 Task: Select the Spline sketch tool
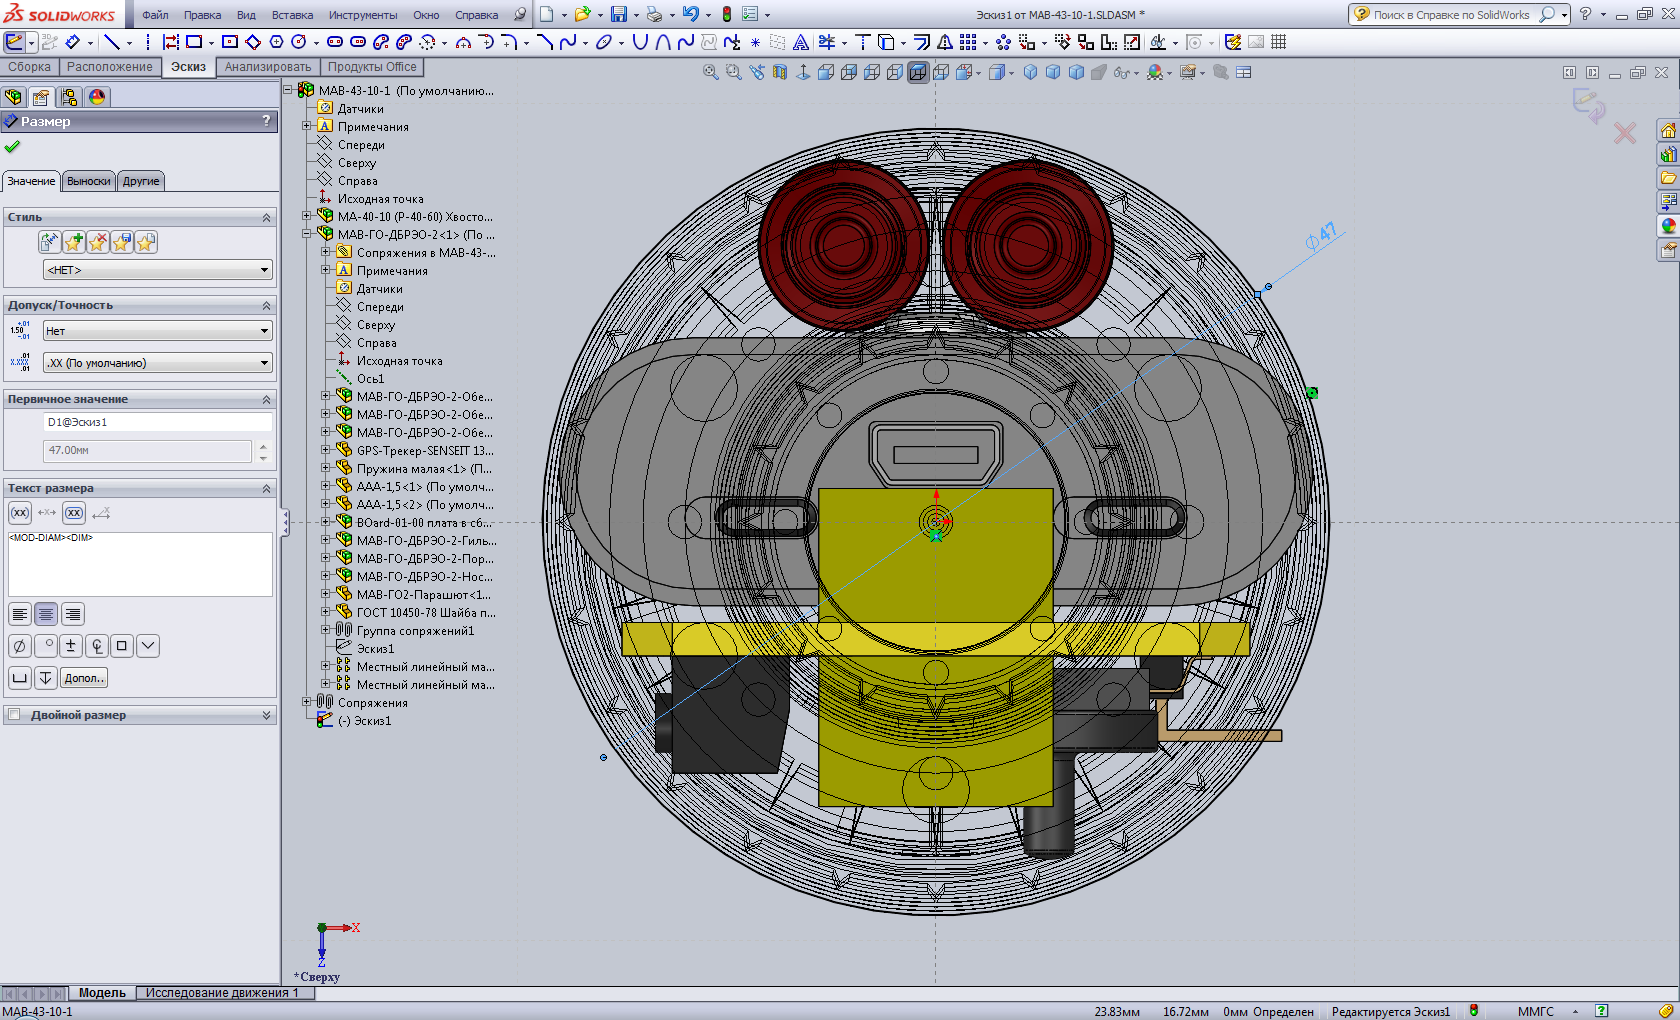[x=568, y=42]
